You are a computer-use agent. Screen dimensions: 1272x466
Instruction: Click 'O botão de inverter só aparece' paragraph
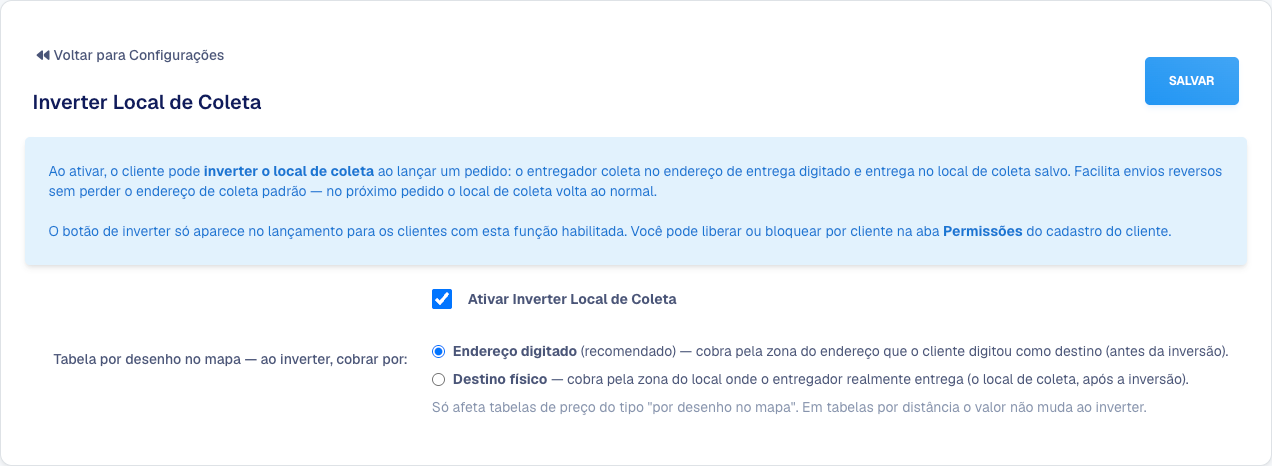point(609,231)
